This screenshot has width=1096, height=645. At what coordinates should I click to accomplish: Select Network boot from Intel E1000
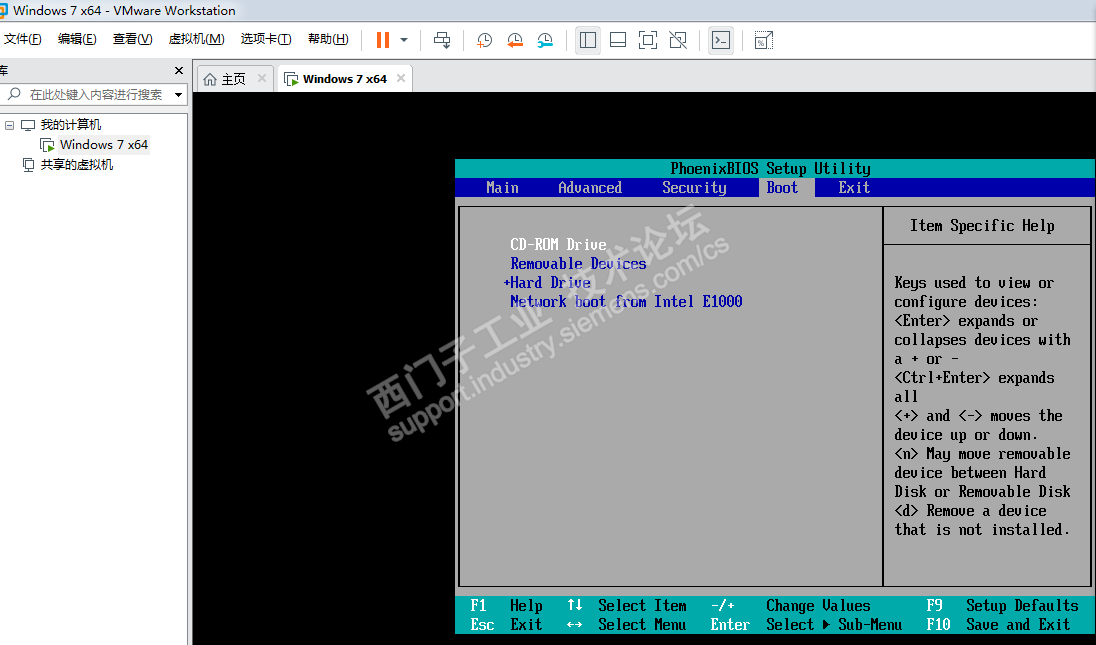pos(626,301)
